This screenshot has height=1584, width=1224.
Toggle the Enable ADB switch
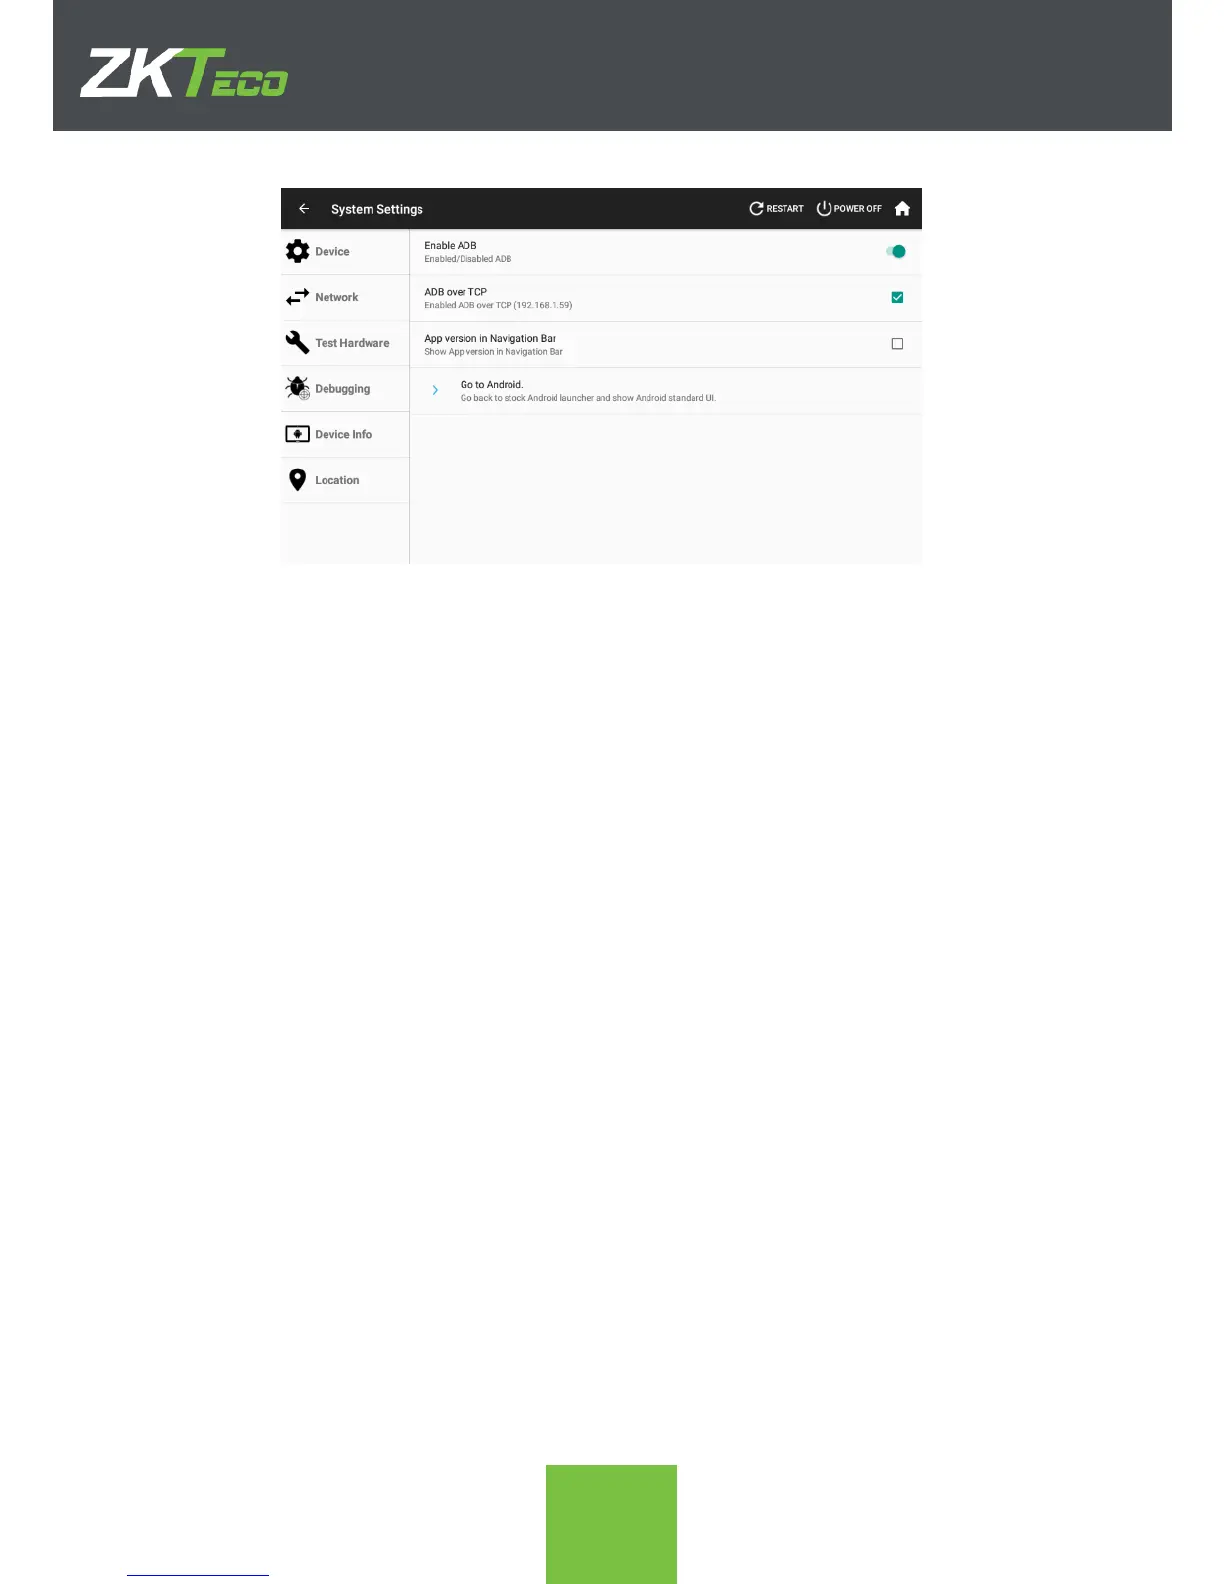click(x=896, y=251)
